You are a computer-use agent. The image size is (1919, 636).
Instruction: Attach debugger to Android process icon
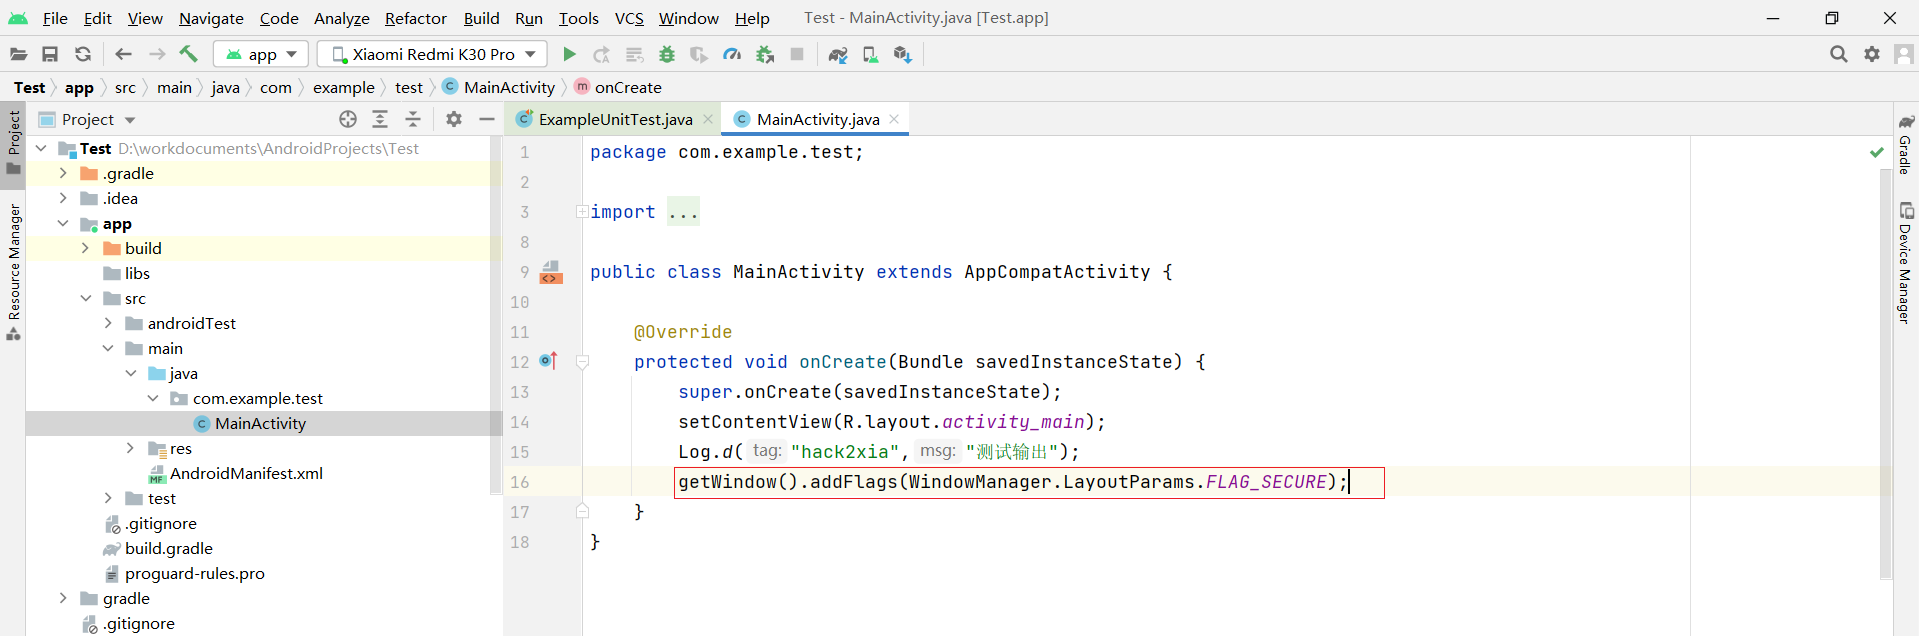coord(765,54)
